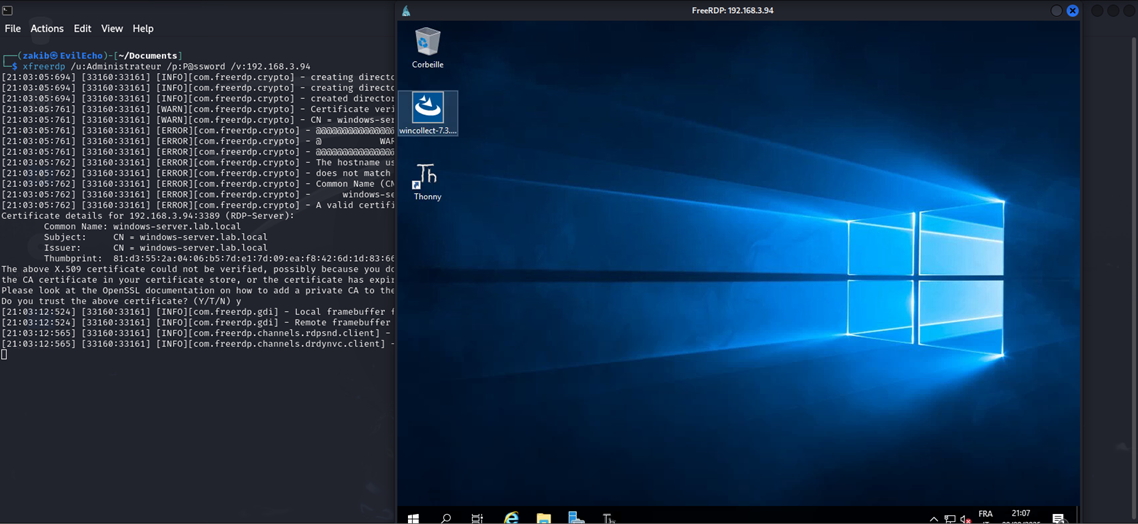Image resolution: width=1138 pixels, height=524 pixels.
Task: Click the 21:07 taskbar clock
Action: click(x=1020, y=513)
